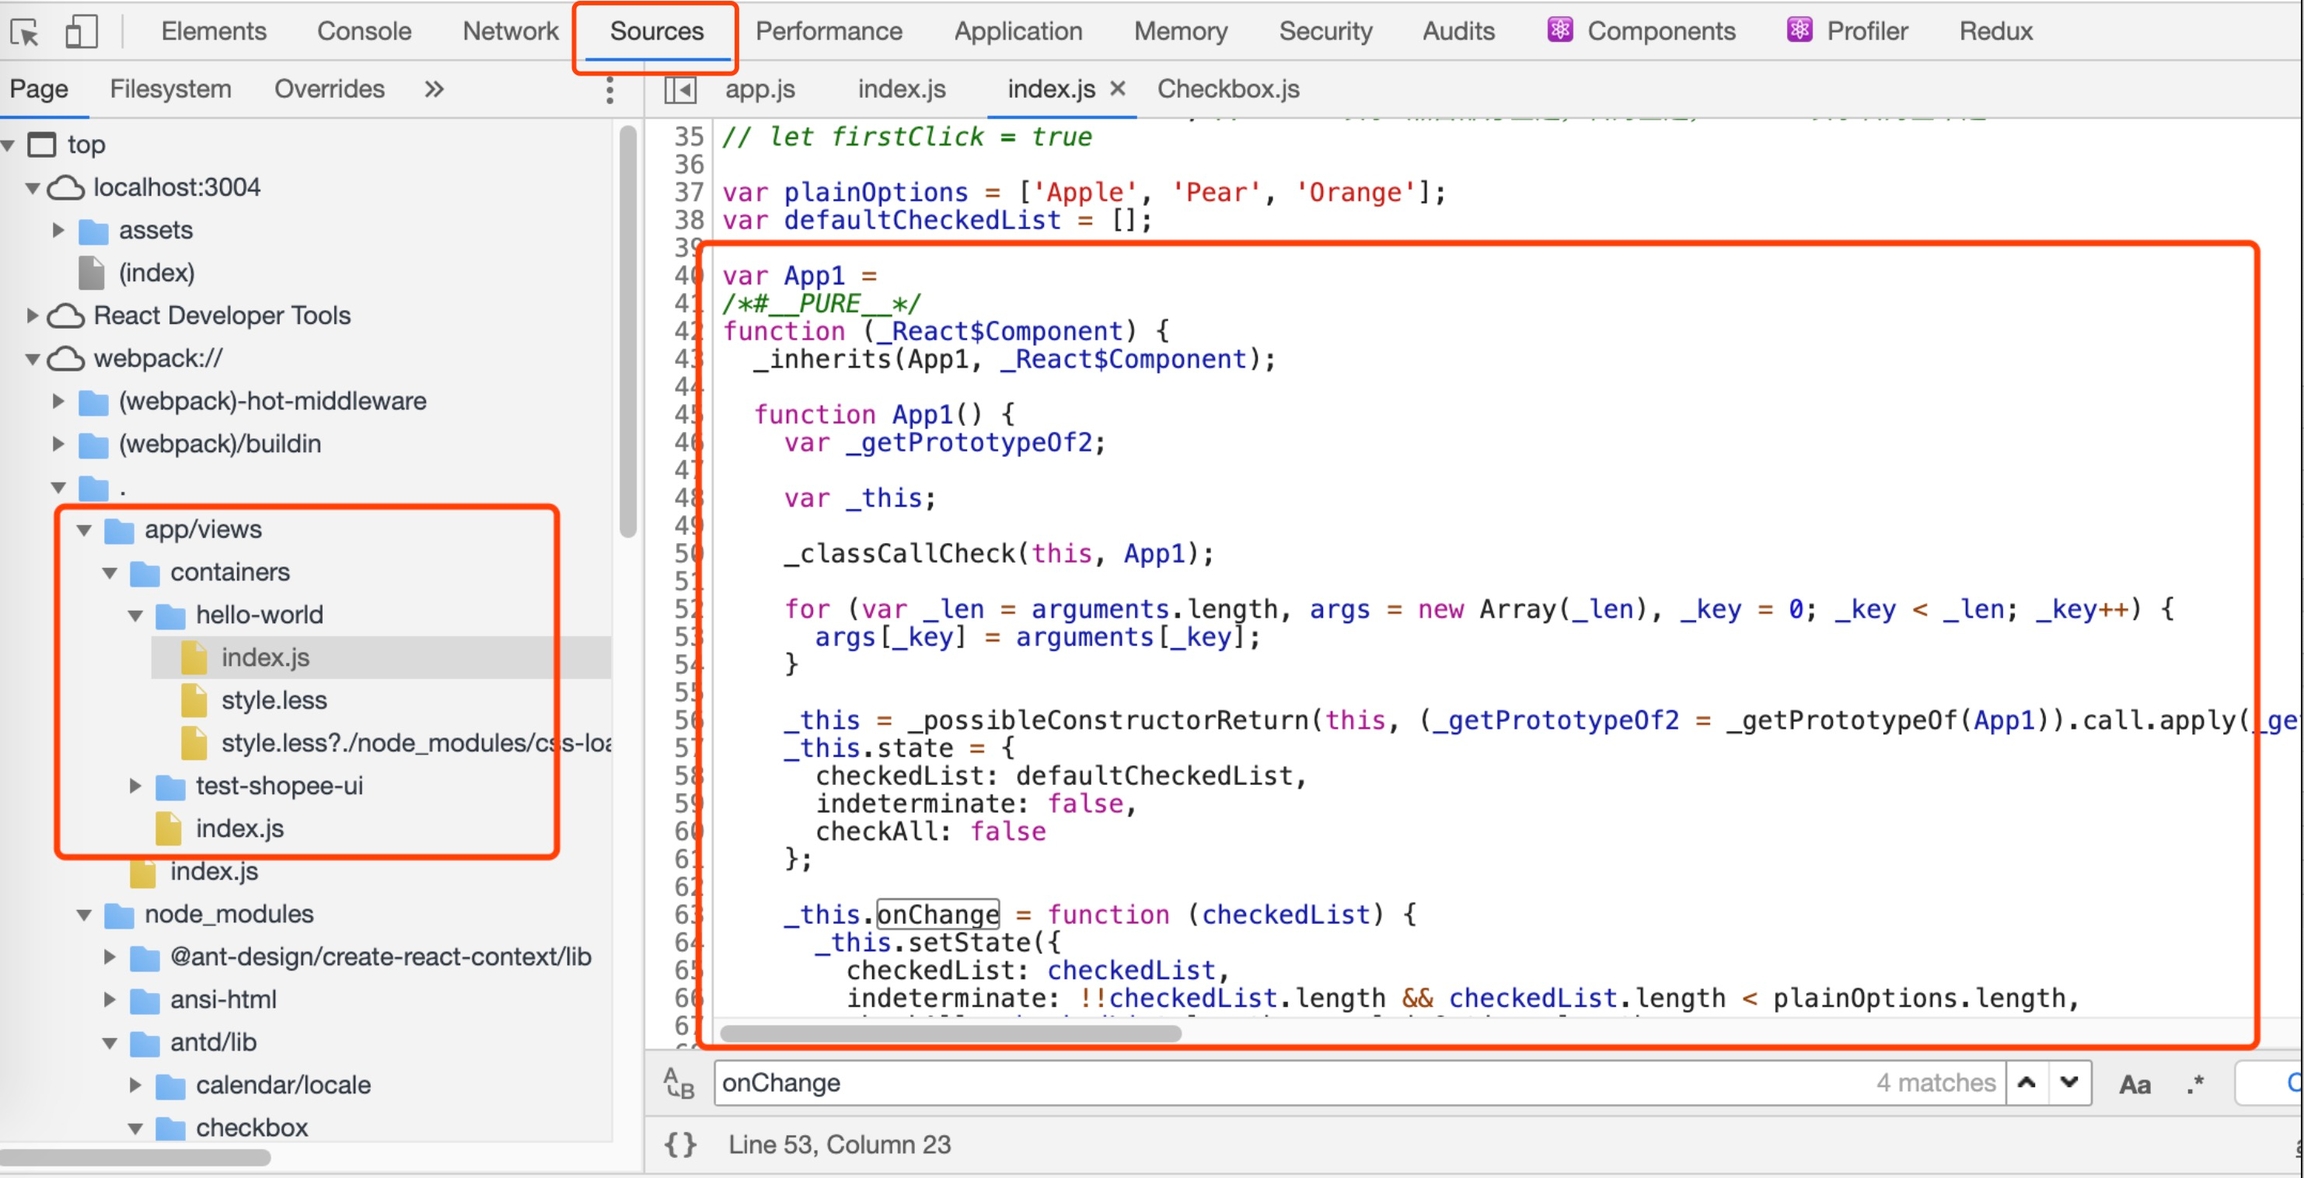The height and width of the screenshot is (1178, 2304).
Task: Toggle match case Aa option
Action: tap(2134, 1084)
